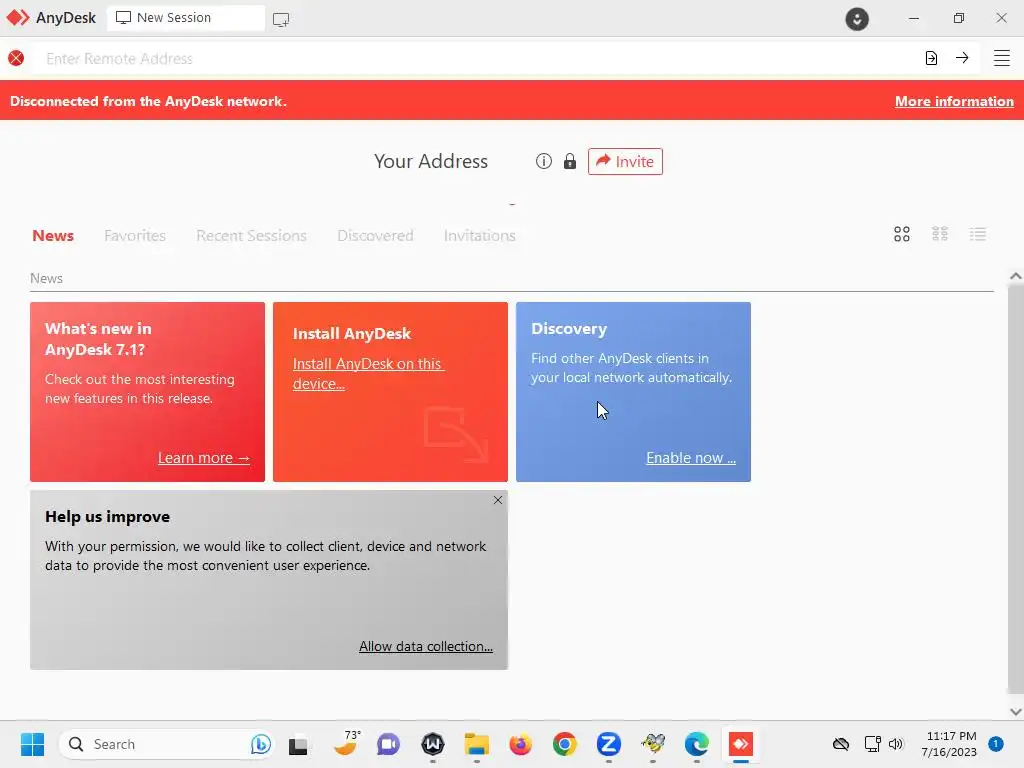Click the Invite button
The image size is (1024, 768).
[x=625, y=161]
